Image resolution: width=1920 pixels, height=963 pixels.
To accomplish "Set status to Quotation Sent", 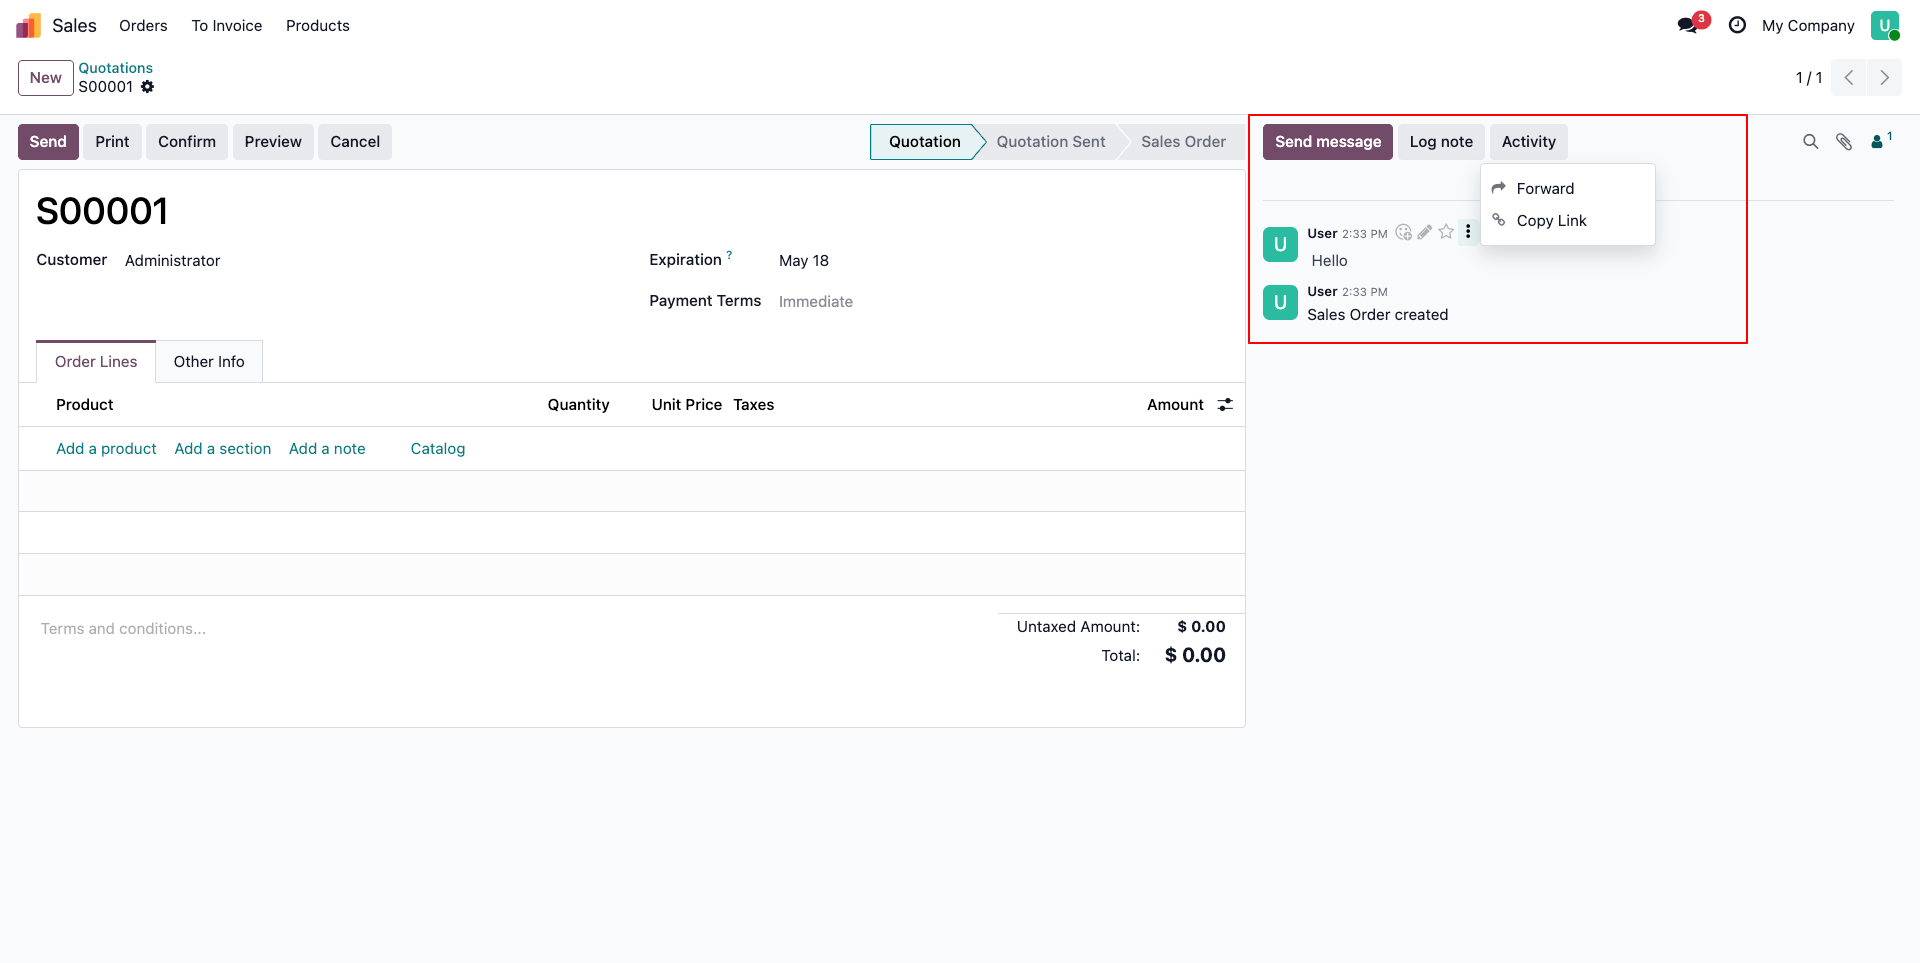I will click(x=1051, y=142).
